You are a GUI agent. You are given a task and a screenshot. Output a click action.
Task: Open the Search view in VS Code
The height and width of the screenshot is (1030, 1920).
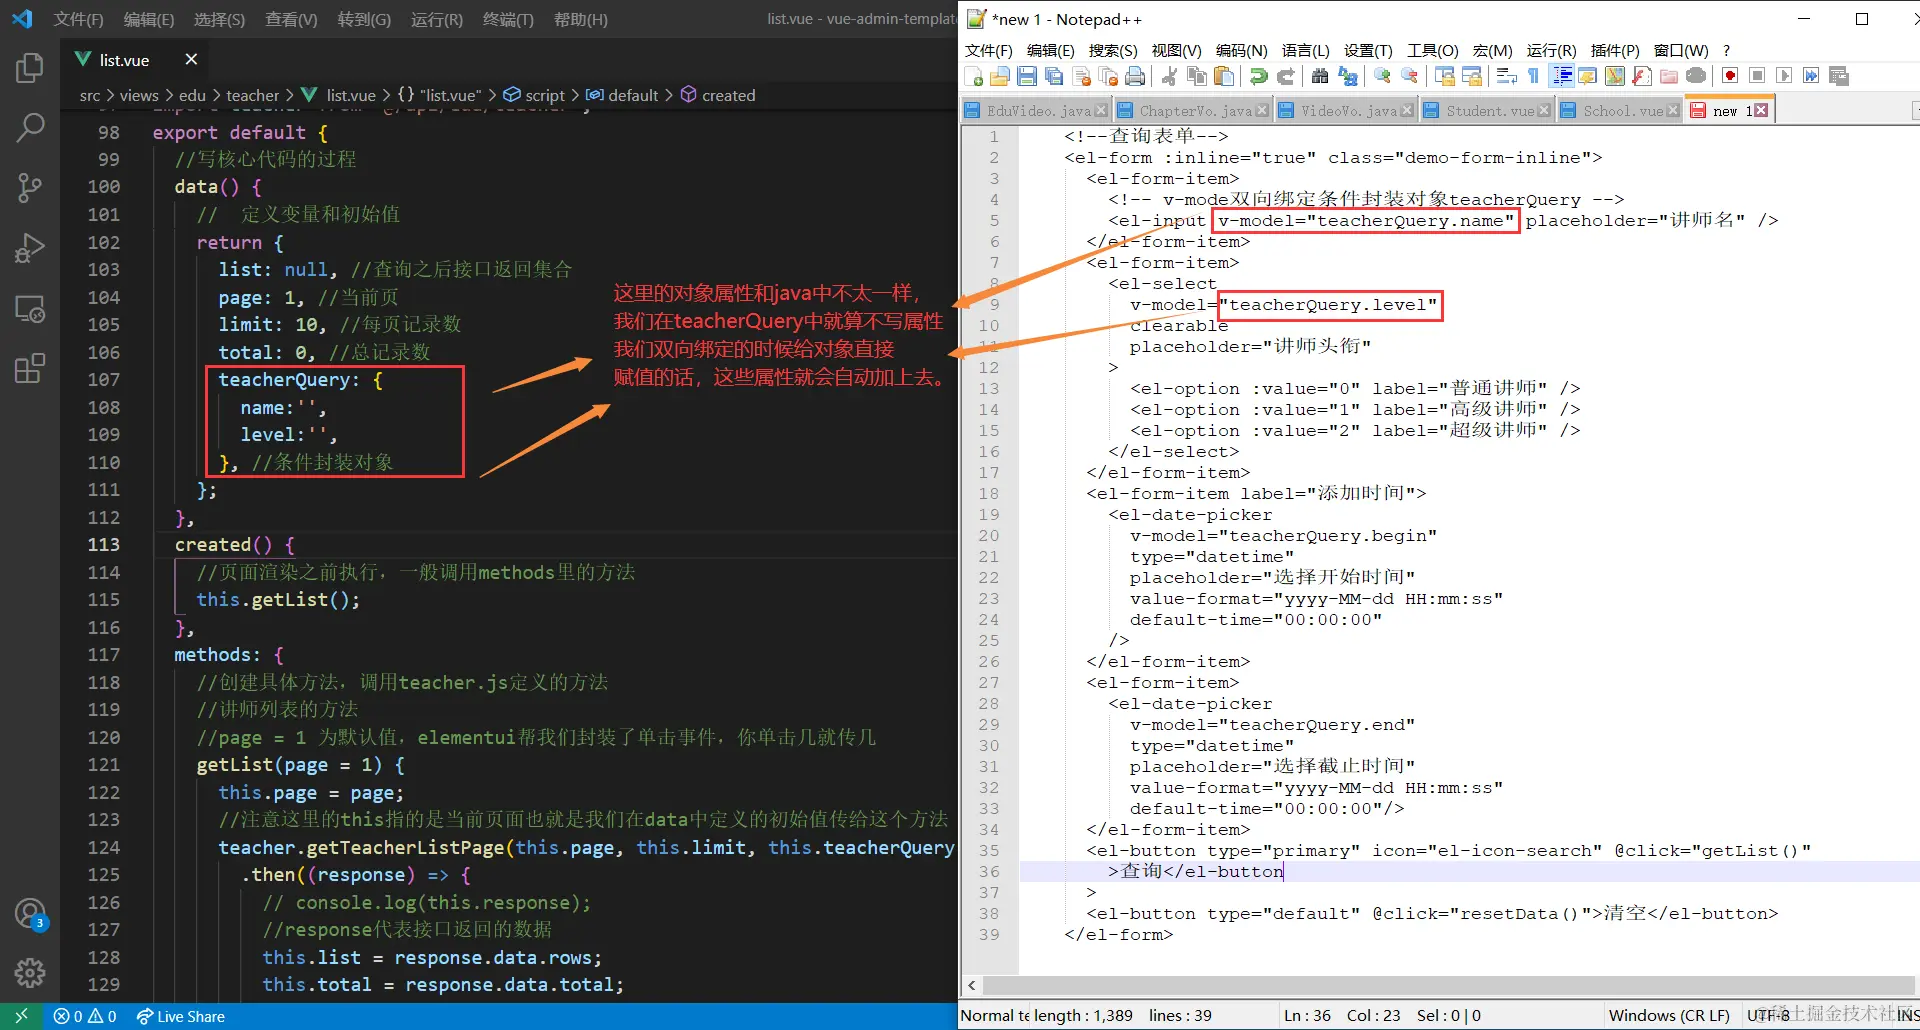30,127
